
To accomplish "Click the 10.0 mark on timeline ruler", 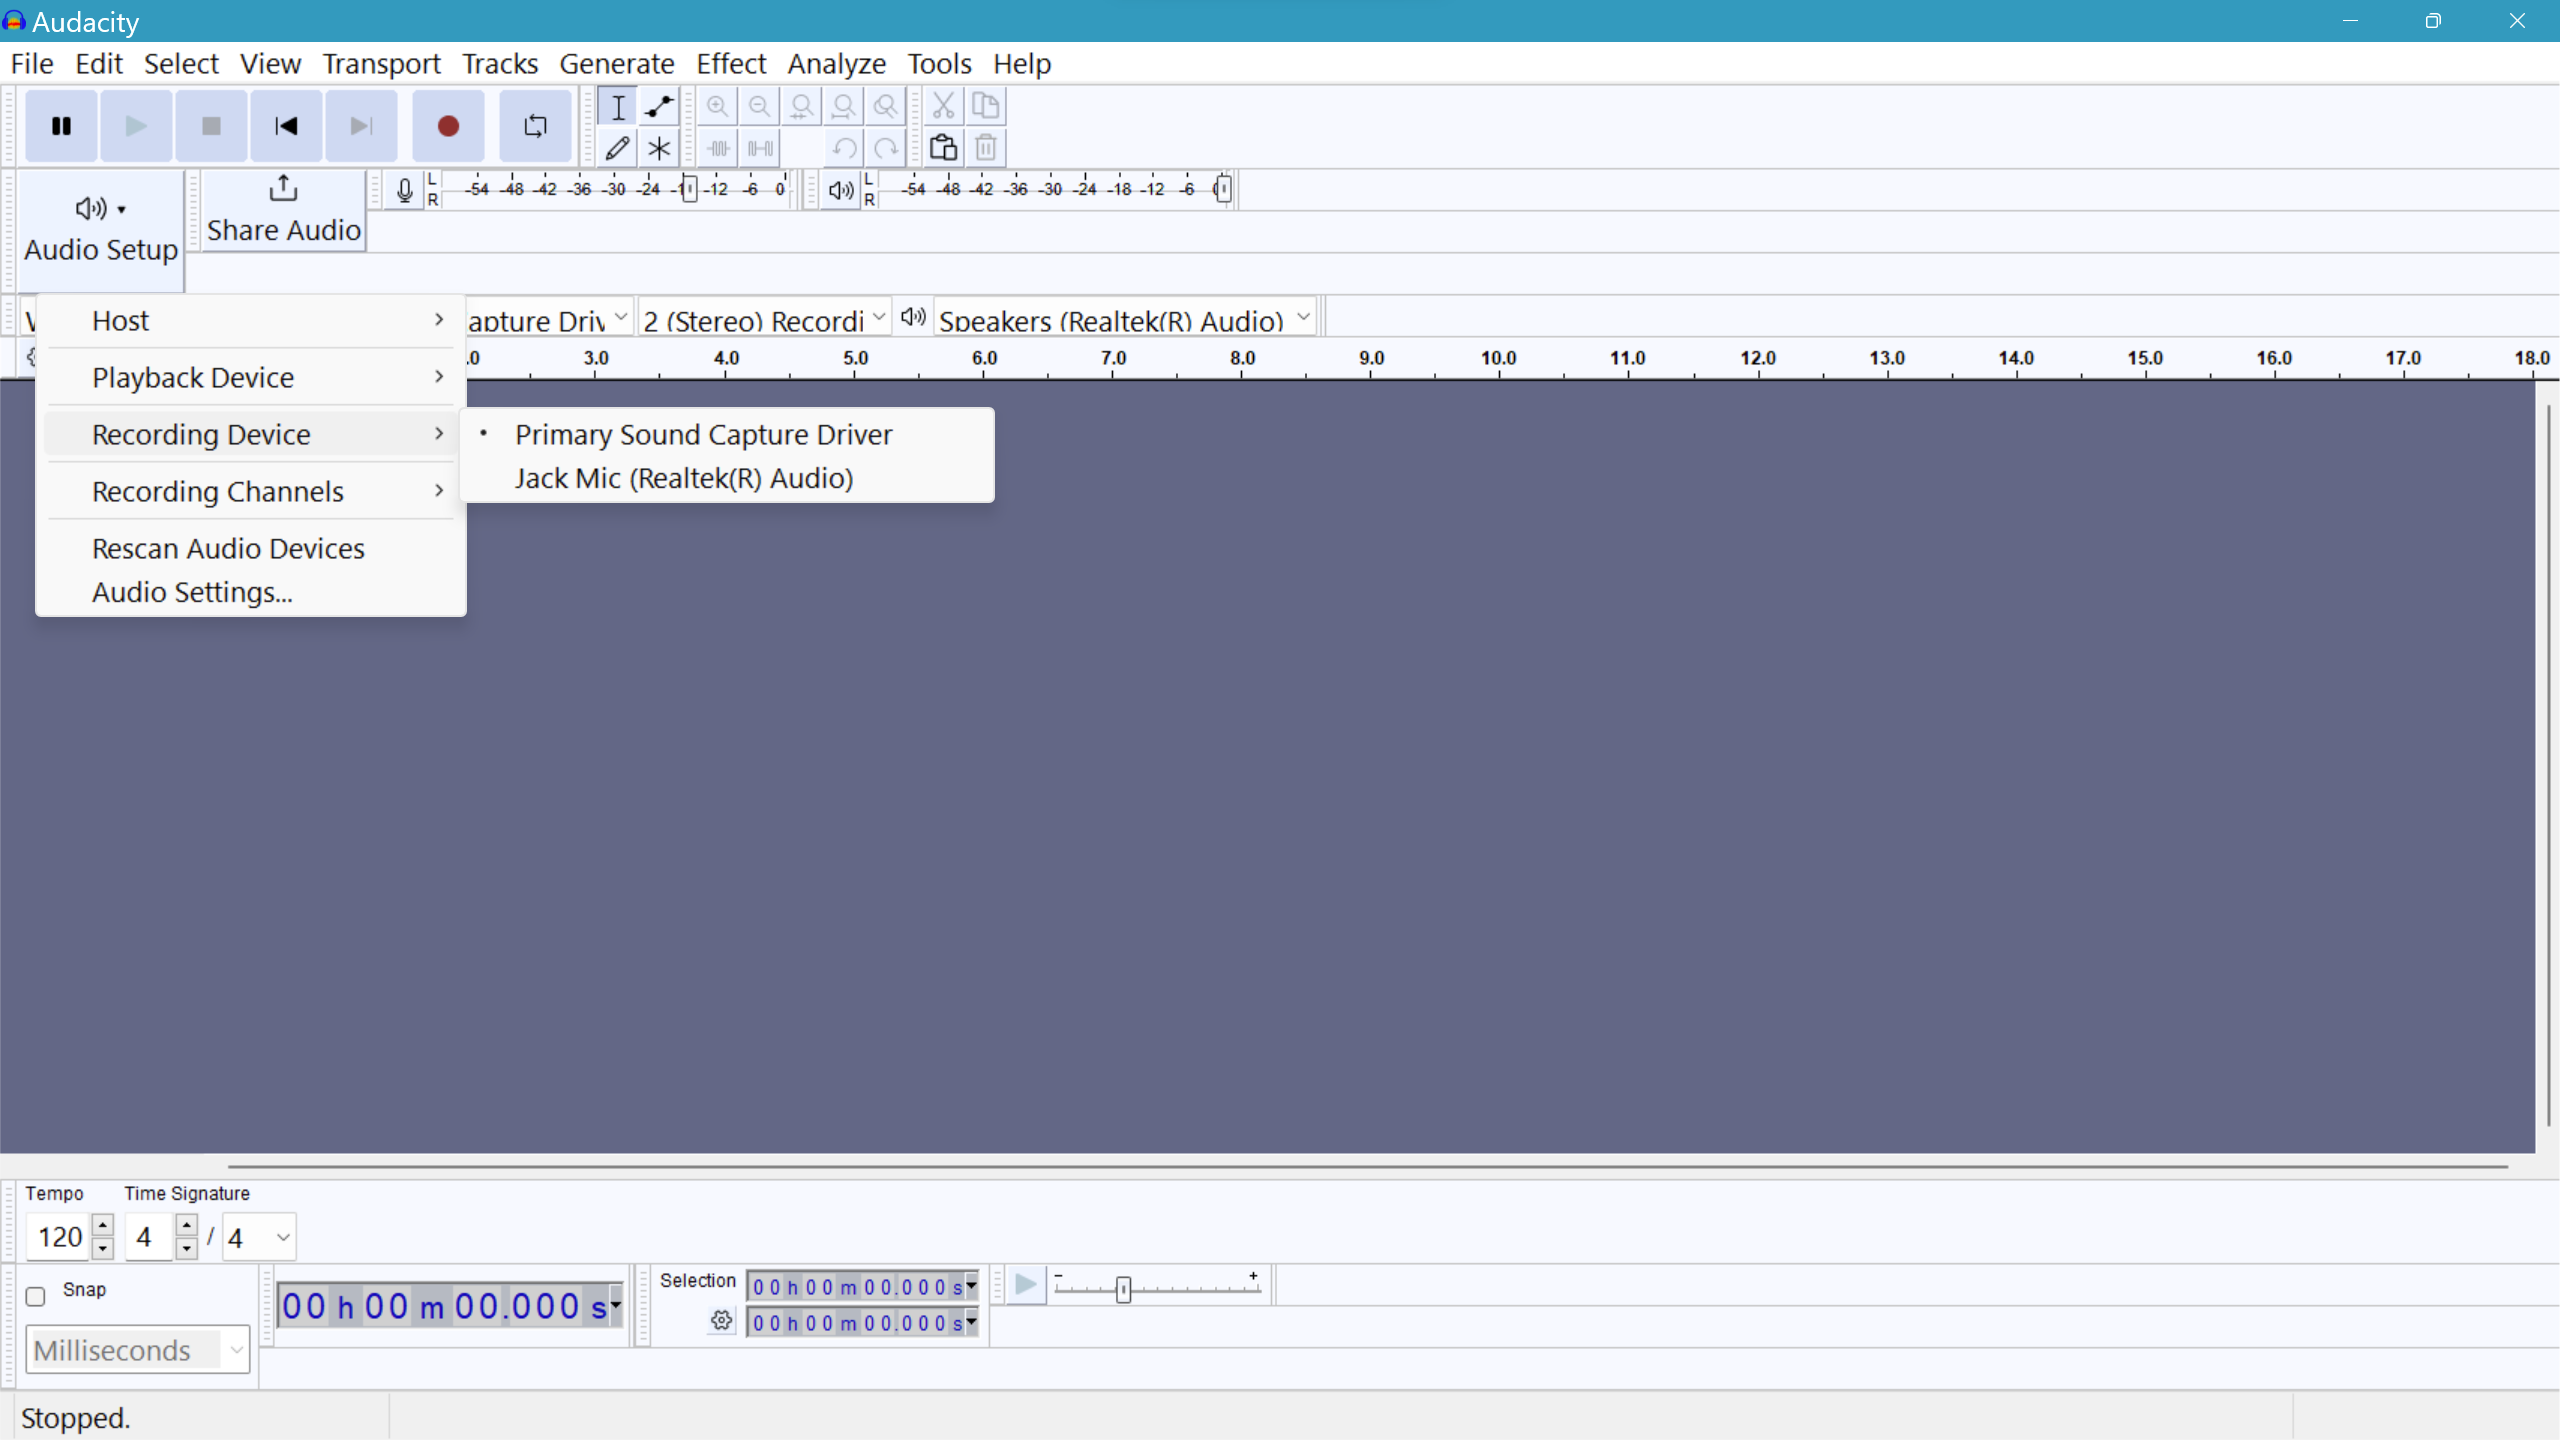I will pyautogui.click(x=1498, y=358).
